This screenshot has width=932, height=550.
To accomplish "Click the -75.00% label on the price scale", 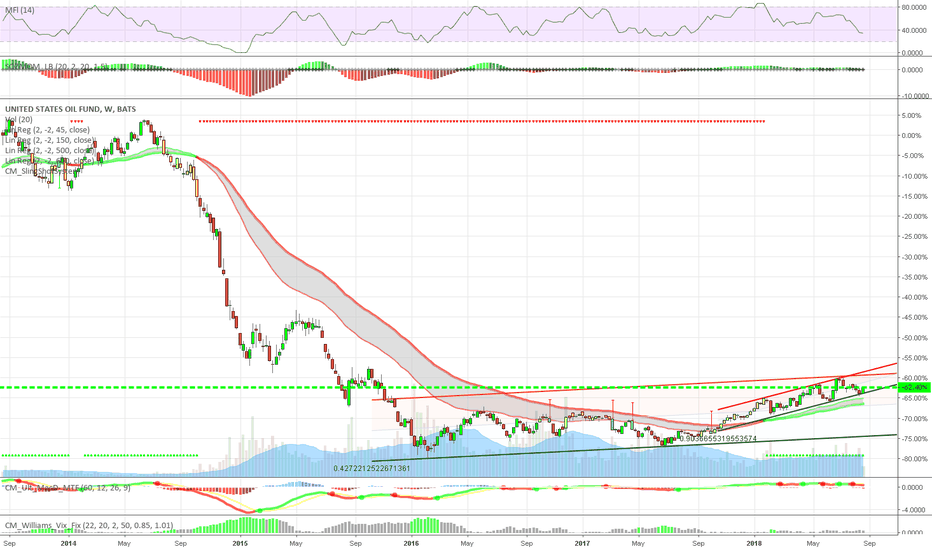I will pos(914,439).
